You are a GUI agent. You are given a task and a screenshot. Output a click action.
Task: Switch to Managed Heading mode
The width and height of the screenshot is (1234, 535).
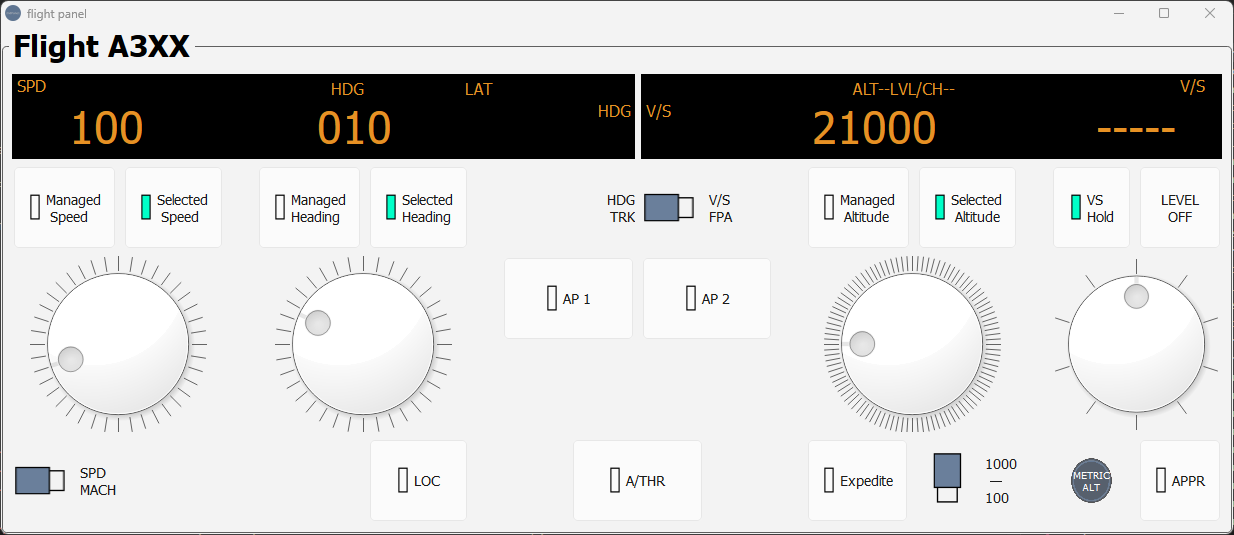pos(309,207)
